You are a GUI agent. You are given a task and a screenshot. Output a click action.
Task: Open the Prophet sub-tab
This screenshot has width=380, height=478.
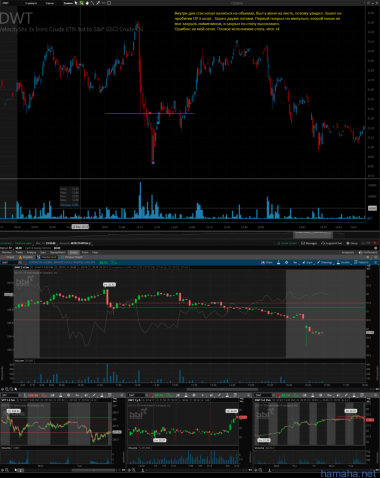[x=26, y=257]
